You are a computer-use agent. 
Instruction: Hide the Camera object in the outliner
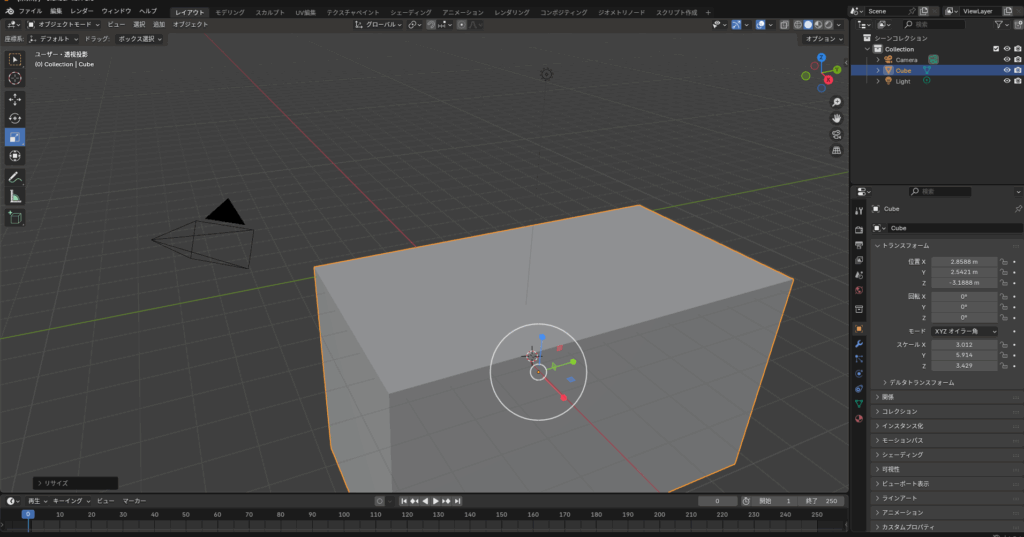click(x=1007, y=59)
